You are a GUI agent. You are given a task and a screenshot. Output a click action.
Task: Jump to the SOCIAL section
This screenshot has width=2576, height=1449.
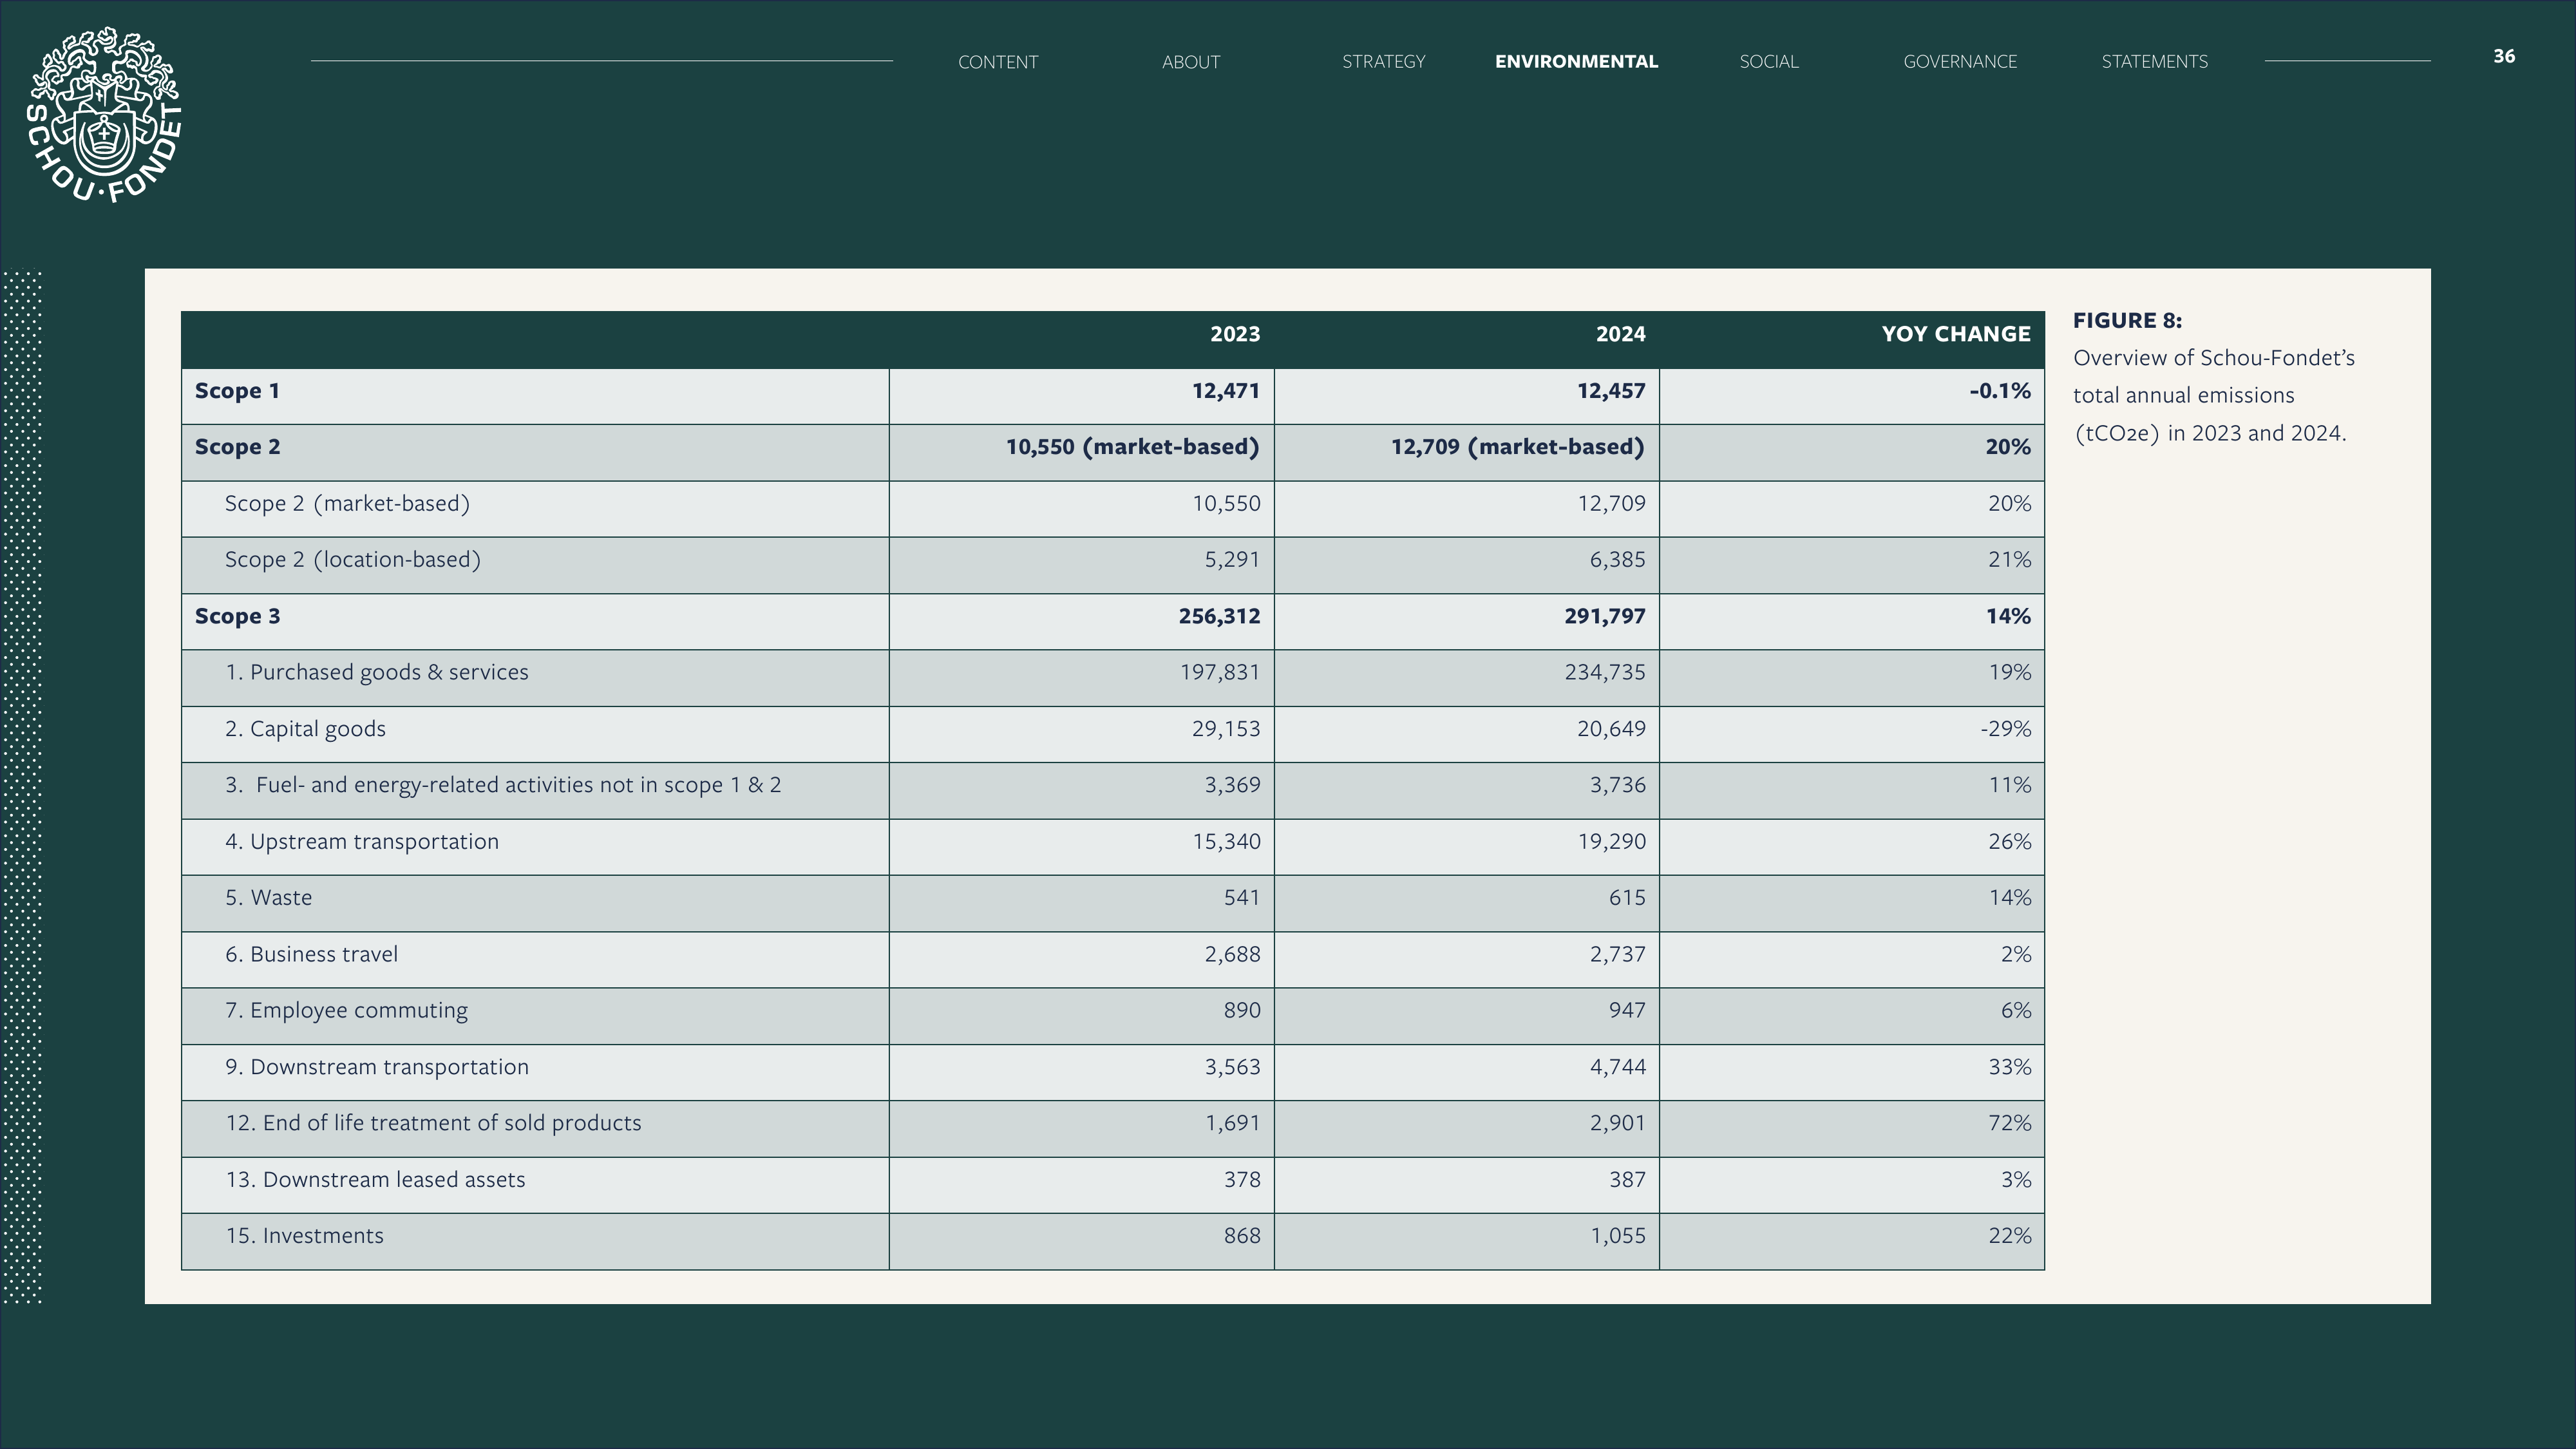pyautogui.click(x=1769, y=62)
